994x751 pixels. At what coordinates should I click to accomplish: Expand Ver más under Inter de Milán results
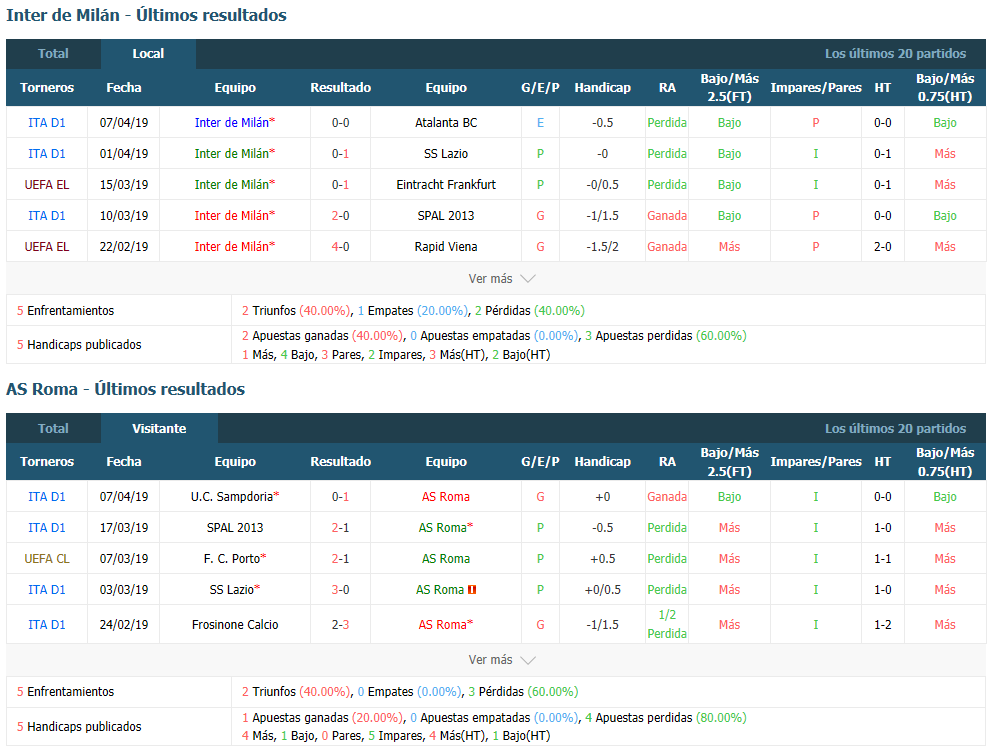point(501,279)
